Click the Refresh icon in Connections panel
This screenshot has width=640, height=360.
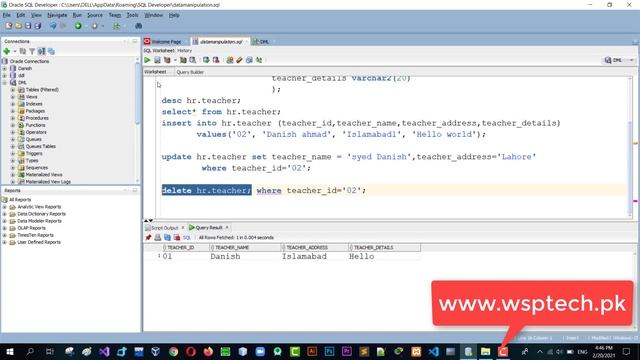23,51
